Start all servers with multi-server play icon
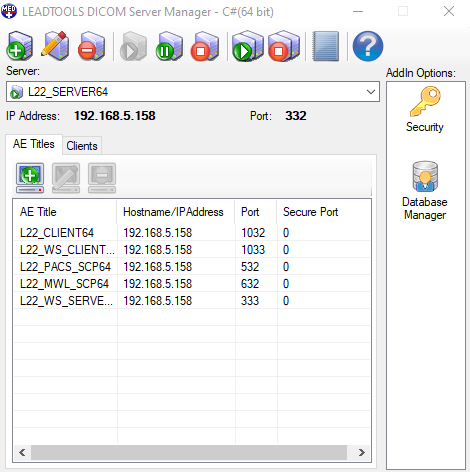This screenshot has height=472, width=470. click(248, 46)
